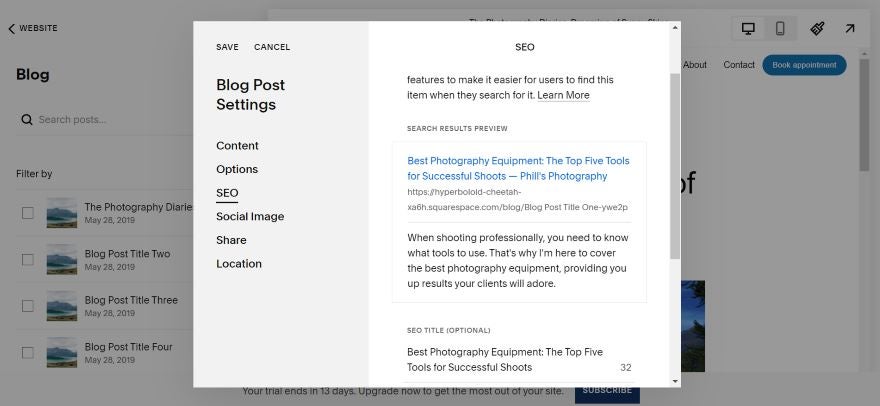
Task: Click the search magnifier icon
Action: coord(26,120)
